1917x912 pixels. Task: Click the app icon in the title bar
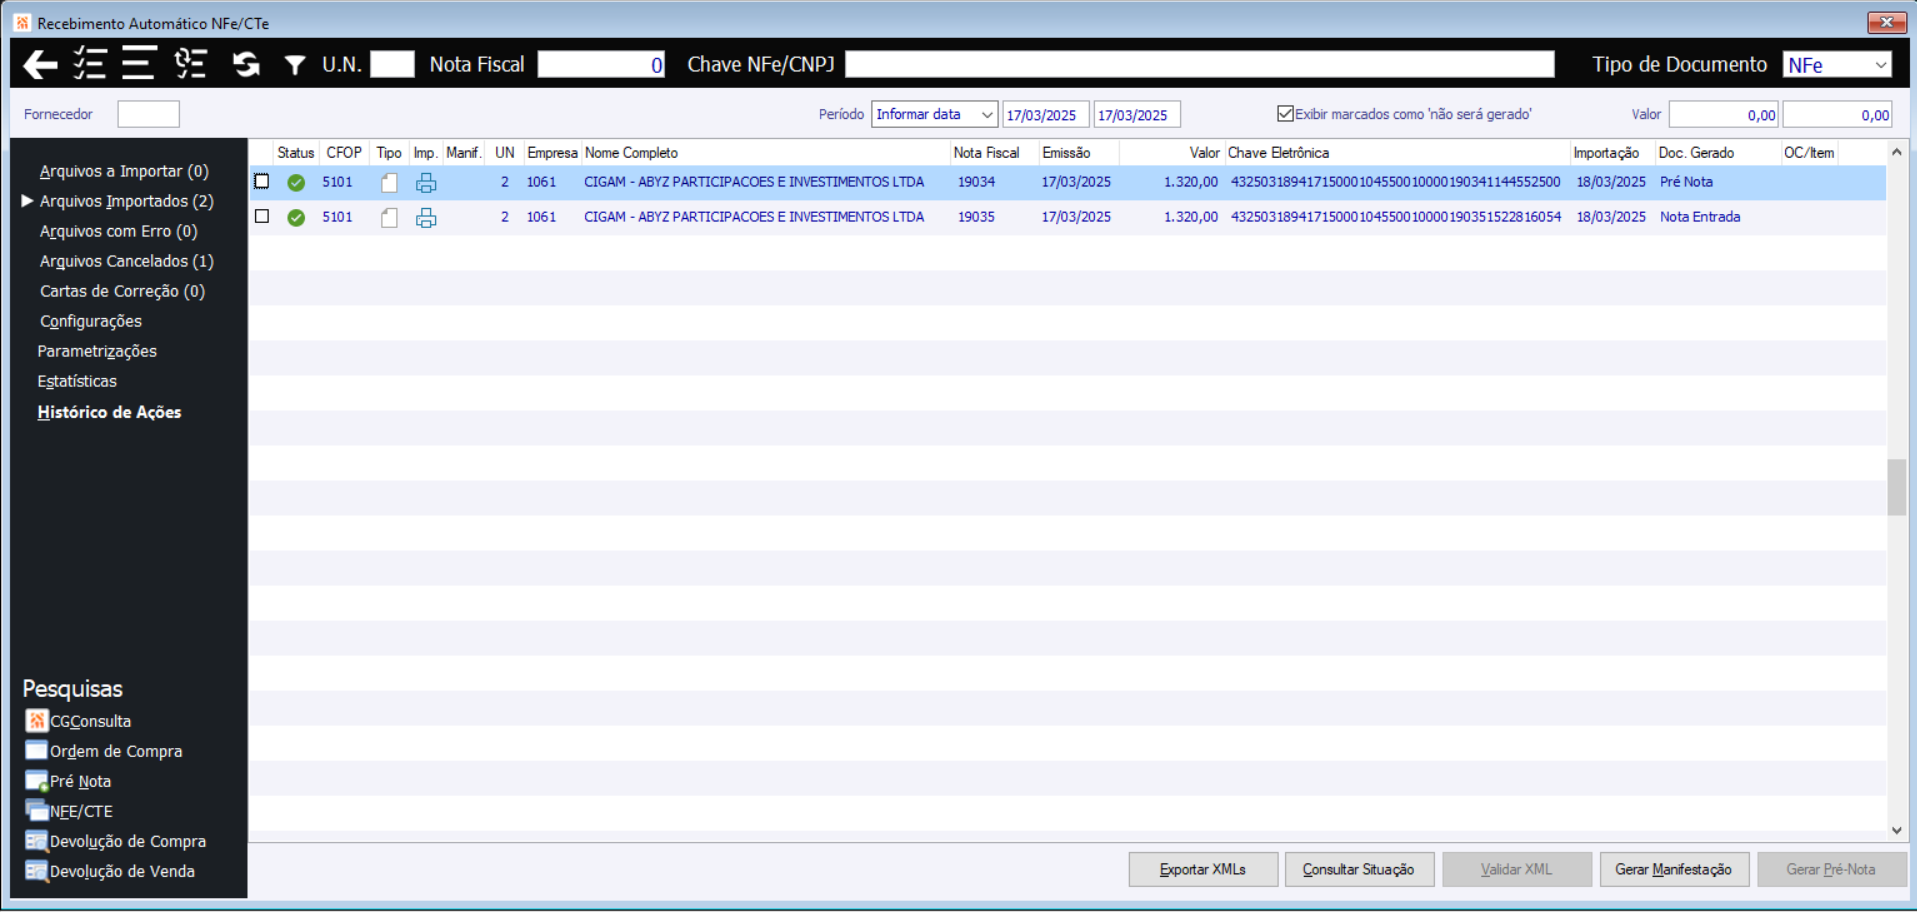(x=22, y=22)
